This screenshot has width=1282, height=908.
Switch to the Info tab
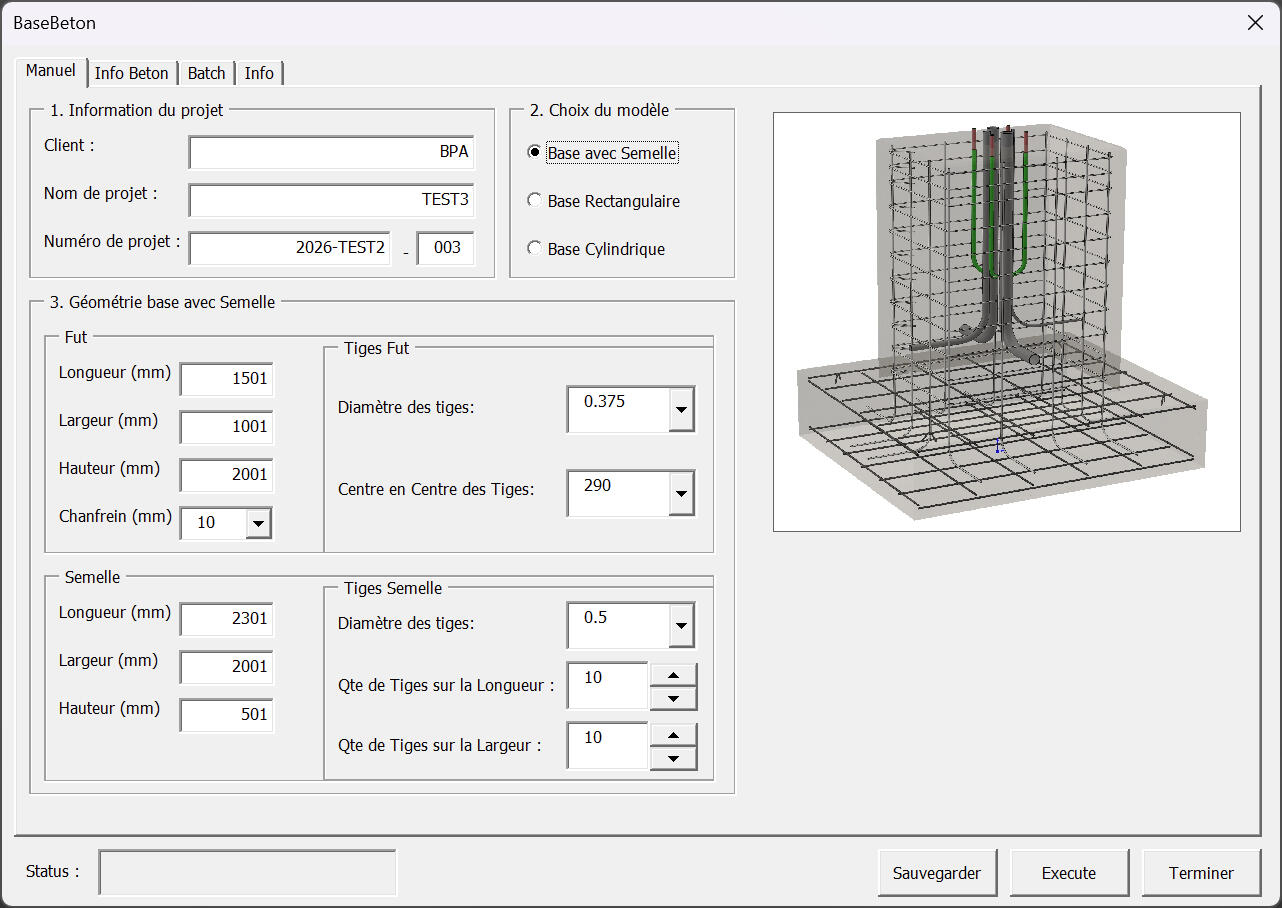259,72
